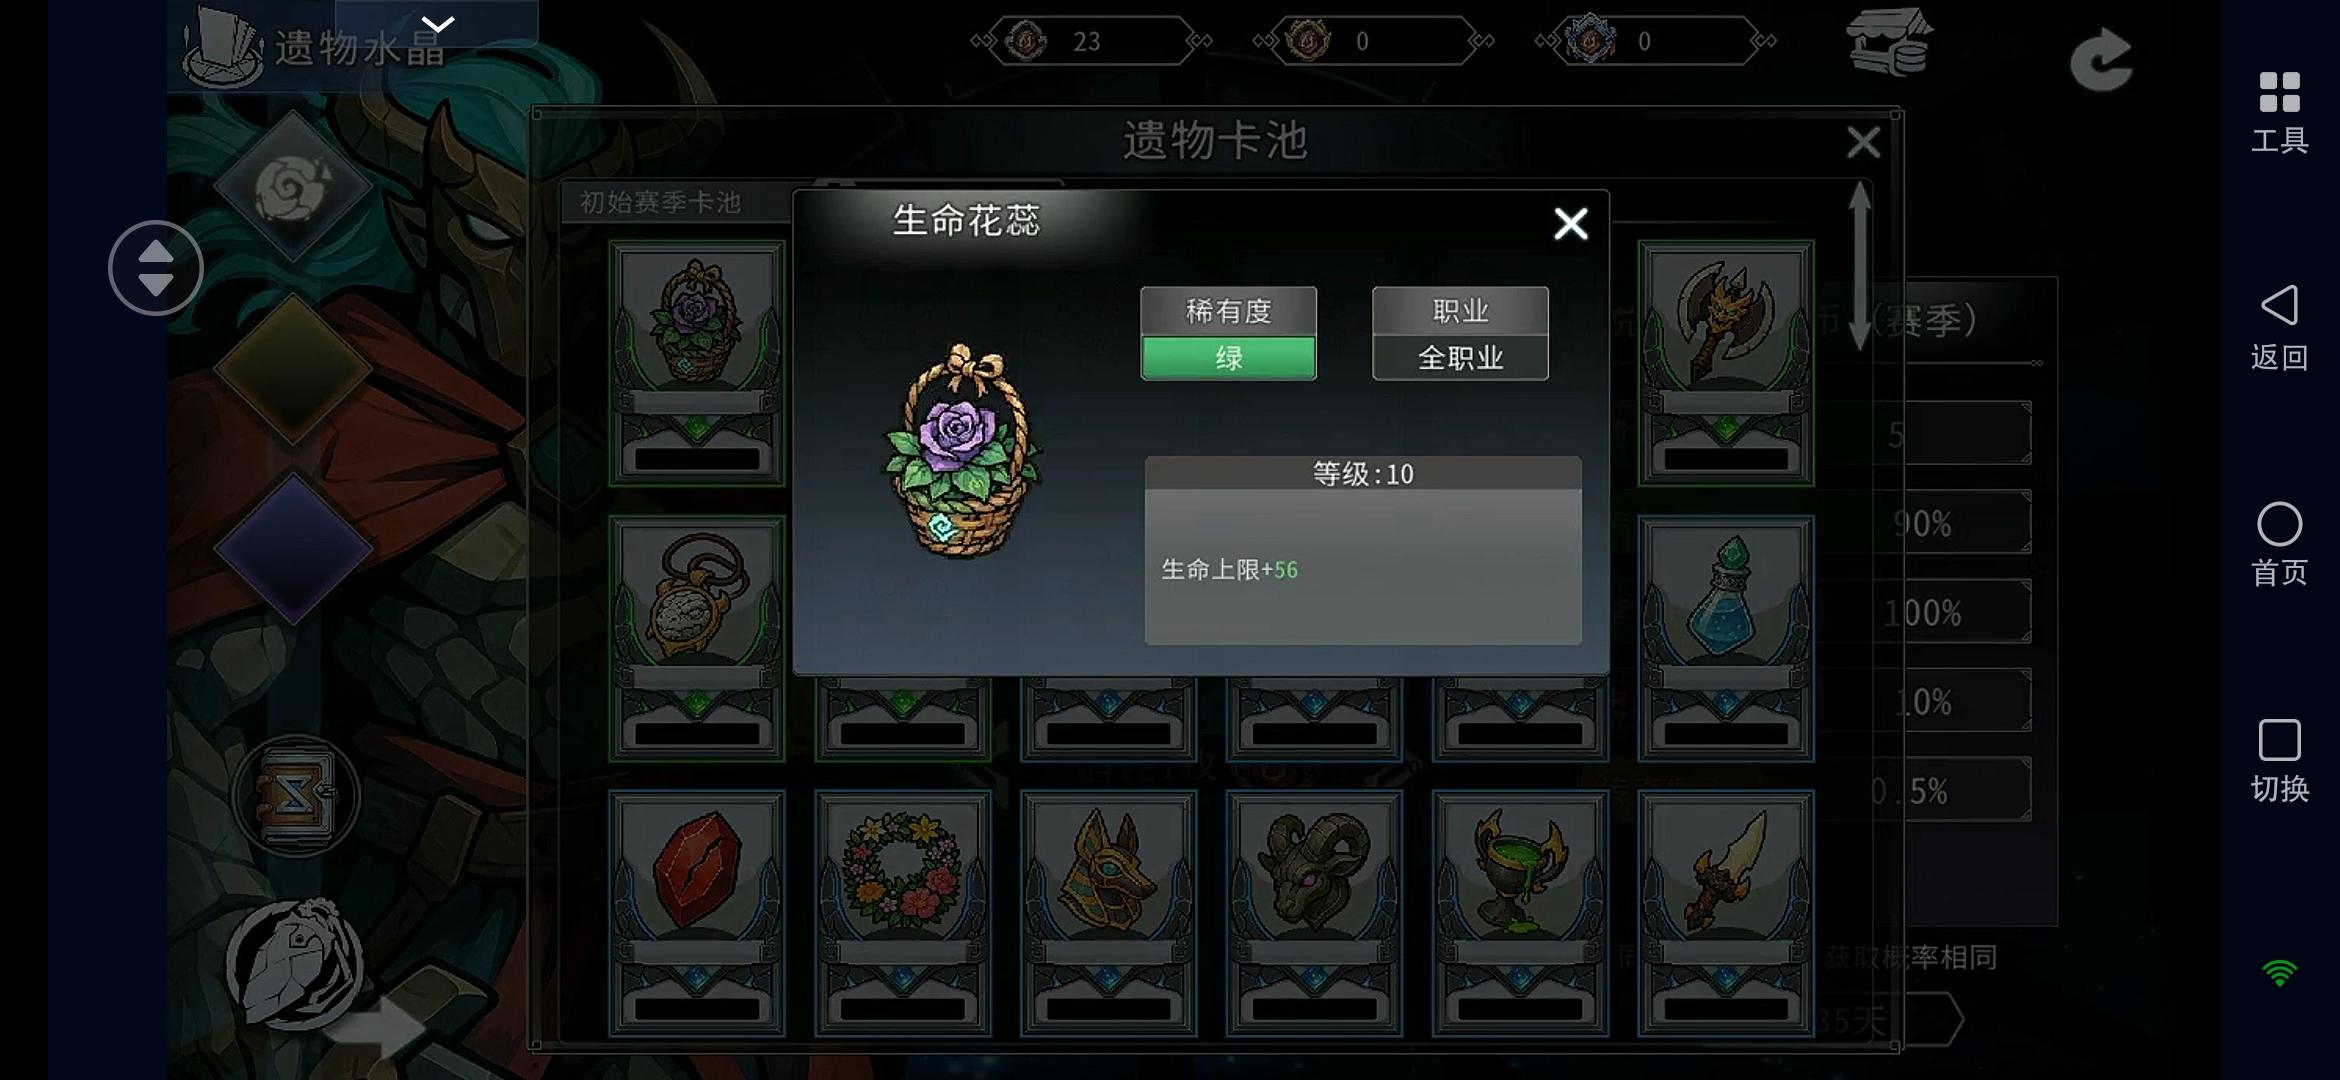
Task: Click the relic pool vertical scrollbar
Action: coord(1859,266)
